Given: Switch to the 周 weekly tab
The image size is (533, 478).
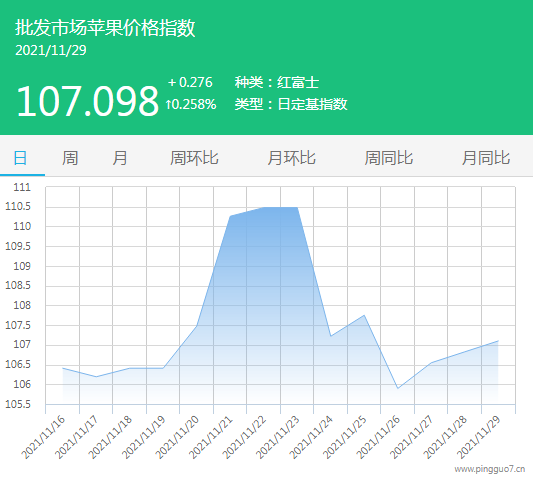Looking at the screenshot, I should 70,158.
